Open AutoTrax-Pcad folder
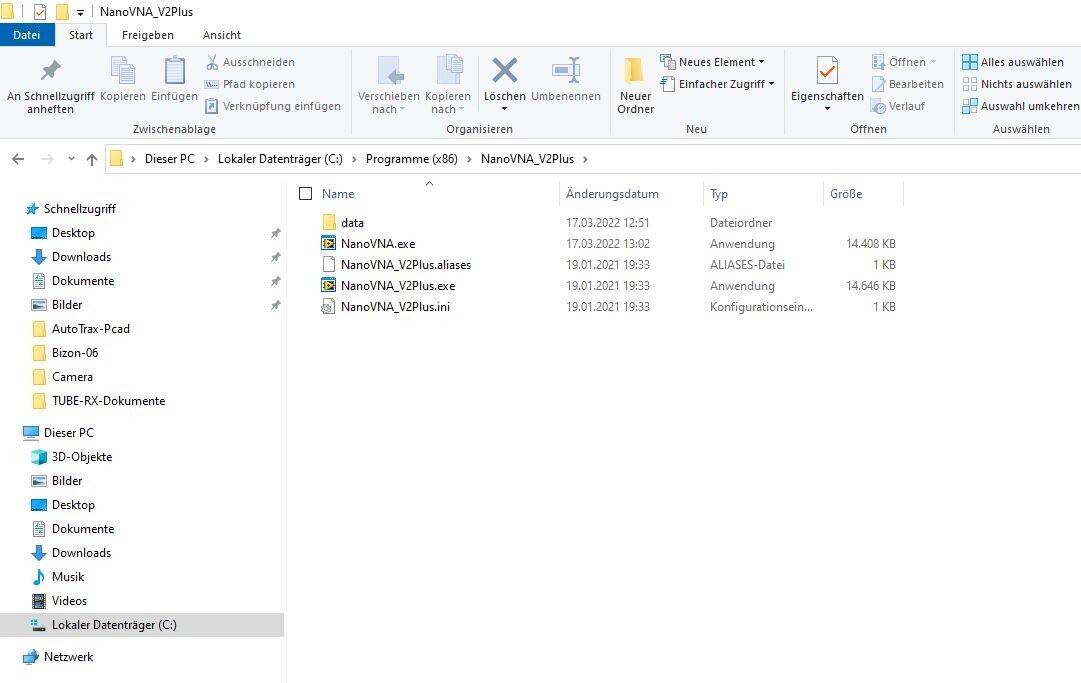 (x=90, y=329)
